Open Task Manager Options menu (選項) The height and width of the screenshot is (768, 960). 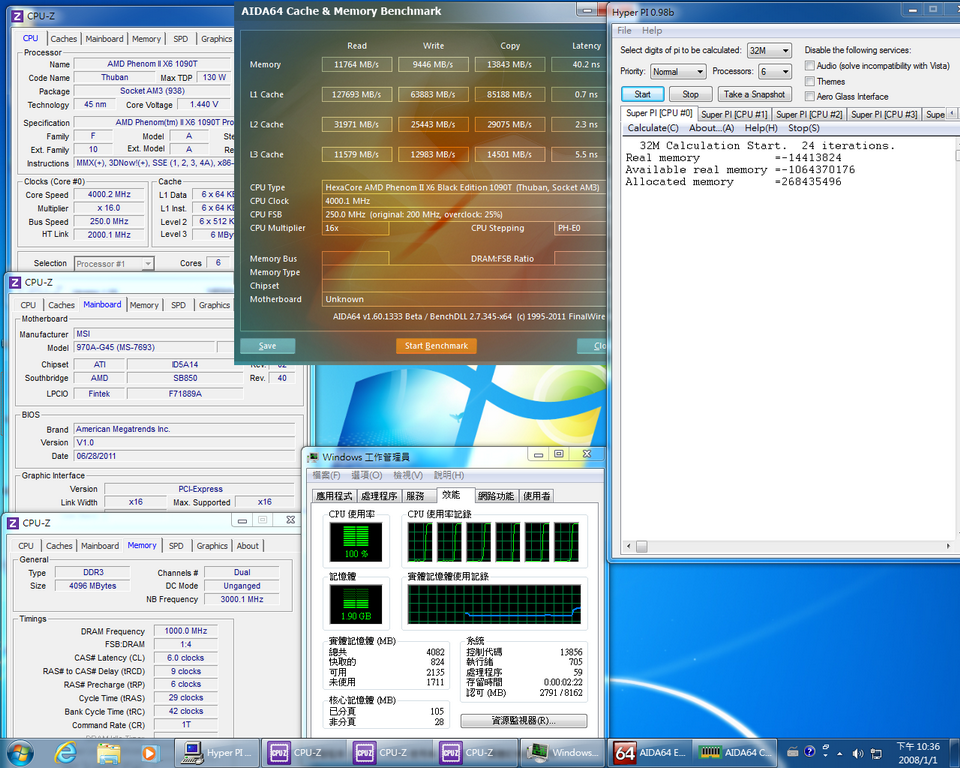(x=367, y=475)
